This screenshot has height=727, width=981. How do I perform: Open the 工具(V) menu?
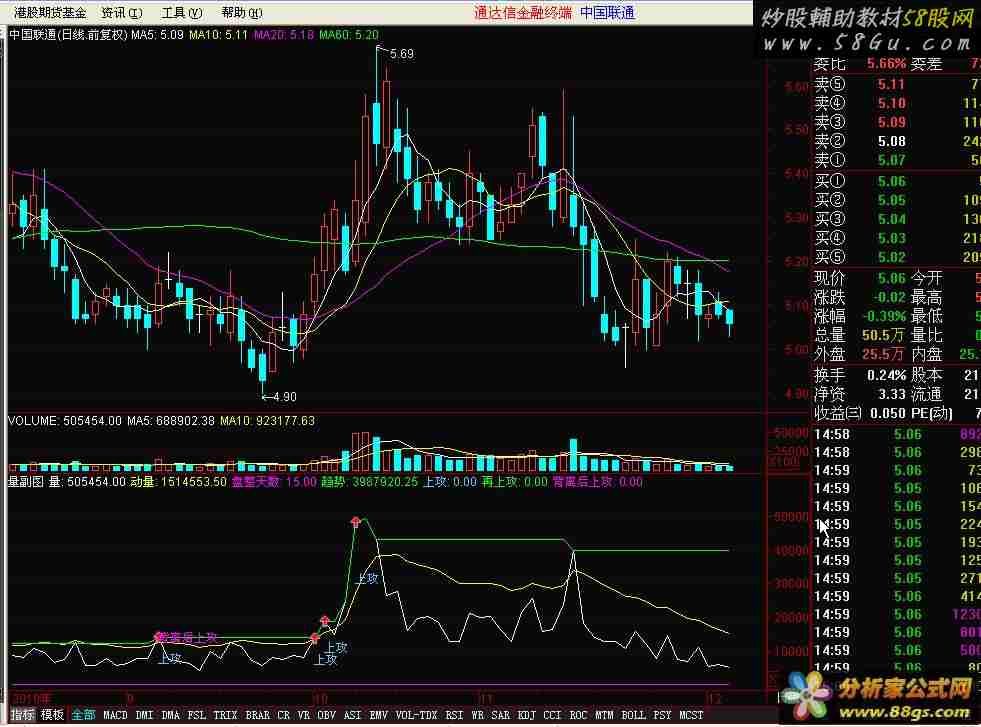(x=181, y=13)
